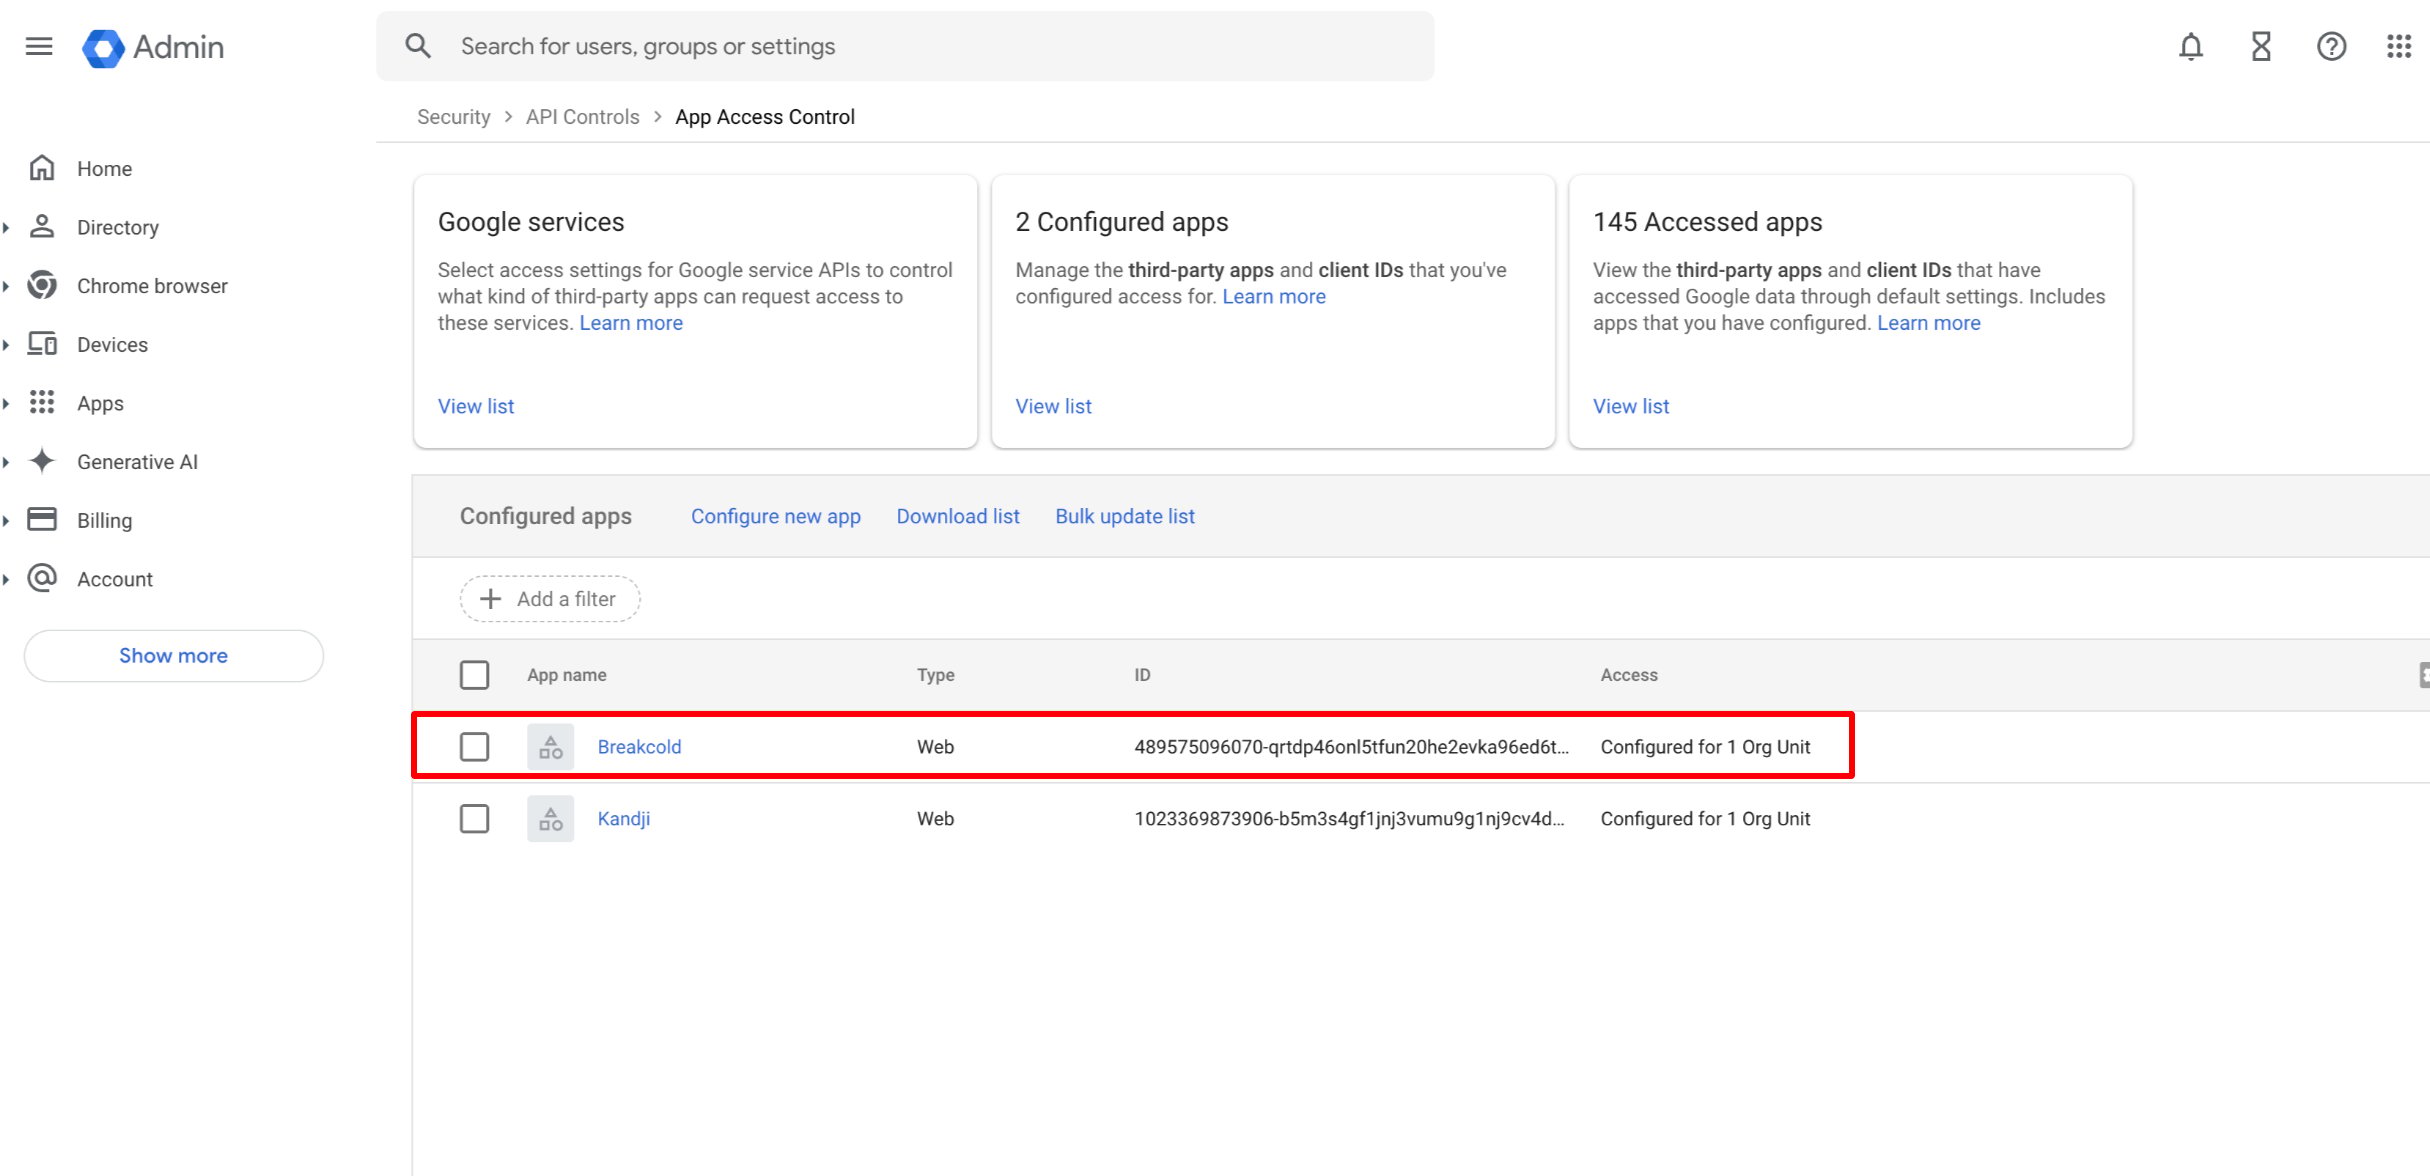Image resolution: width=2430 pixels, height=1176 pixels.
Task: Select the Kandji row checkbox
Action: click(x=474, y=819)
